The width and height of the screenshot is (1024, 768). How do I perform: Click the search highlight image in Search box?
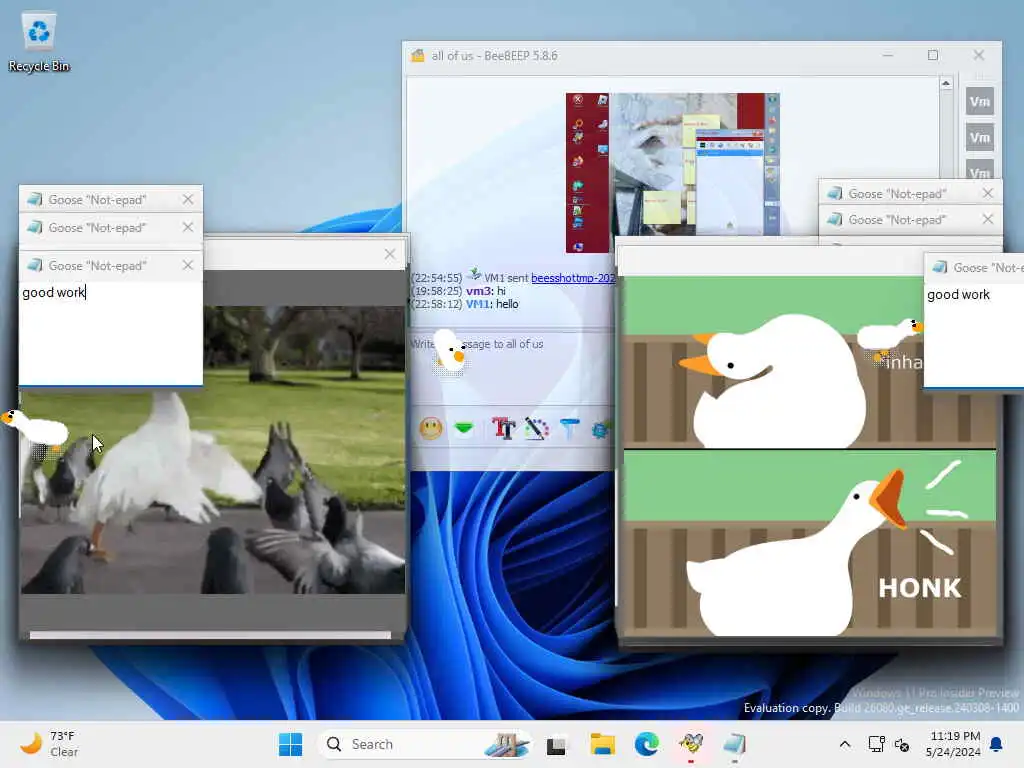(x=506, y=744)
